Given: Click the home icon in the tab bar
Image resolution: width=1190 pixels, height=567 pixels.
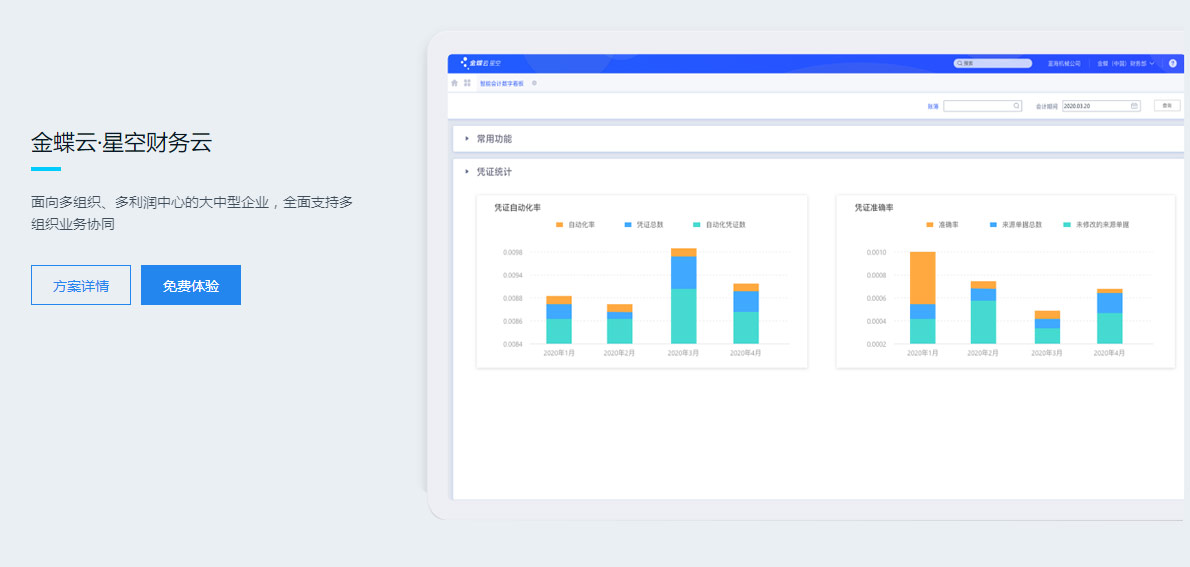Looking at the screenshot, I should coord(455,83).
